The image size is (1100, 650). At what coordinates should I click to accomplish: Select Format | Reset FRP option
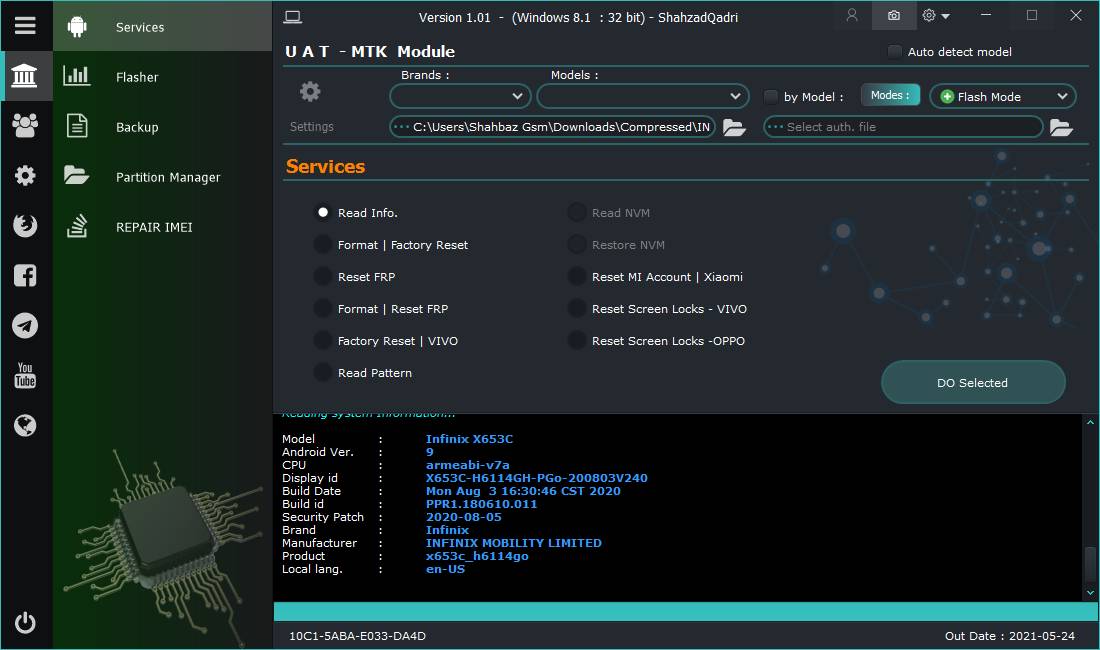[x=323, y=309]
